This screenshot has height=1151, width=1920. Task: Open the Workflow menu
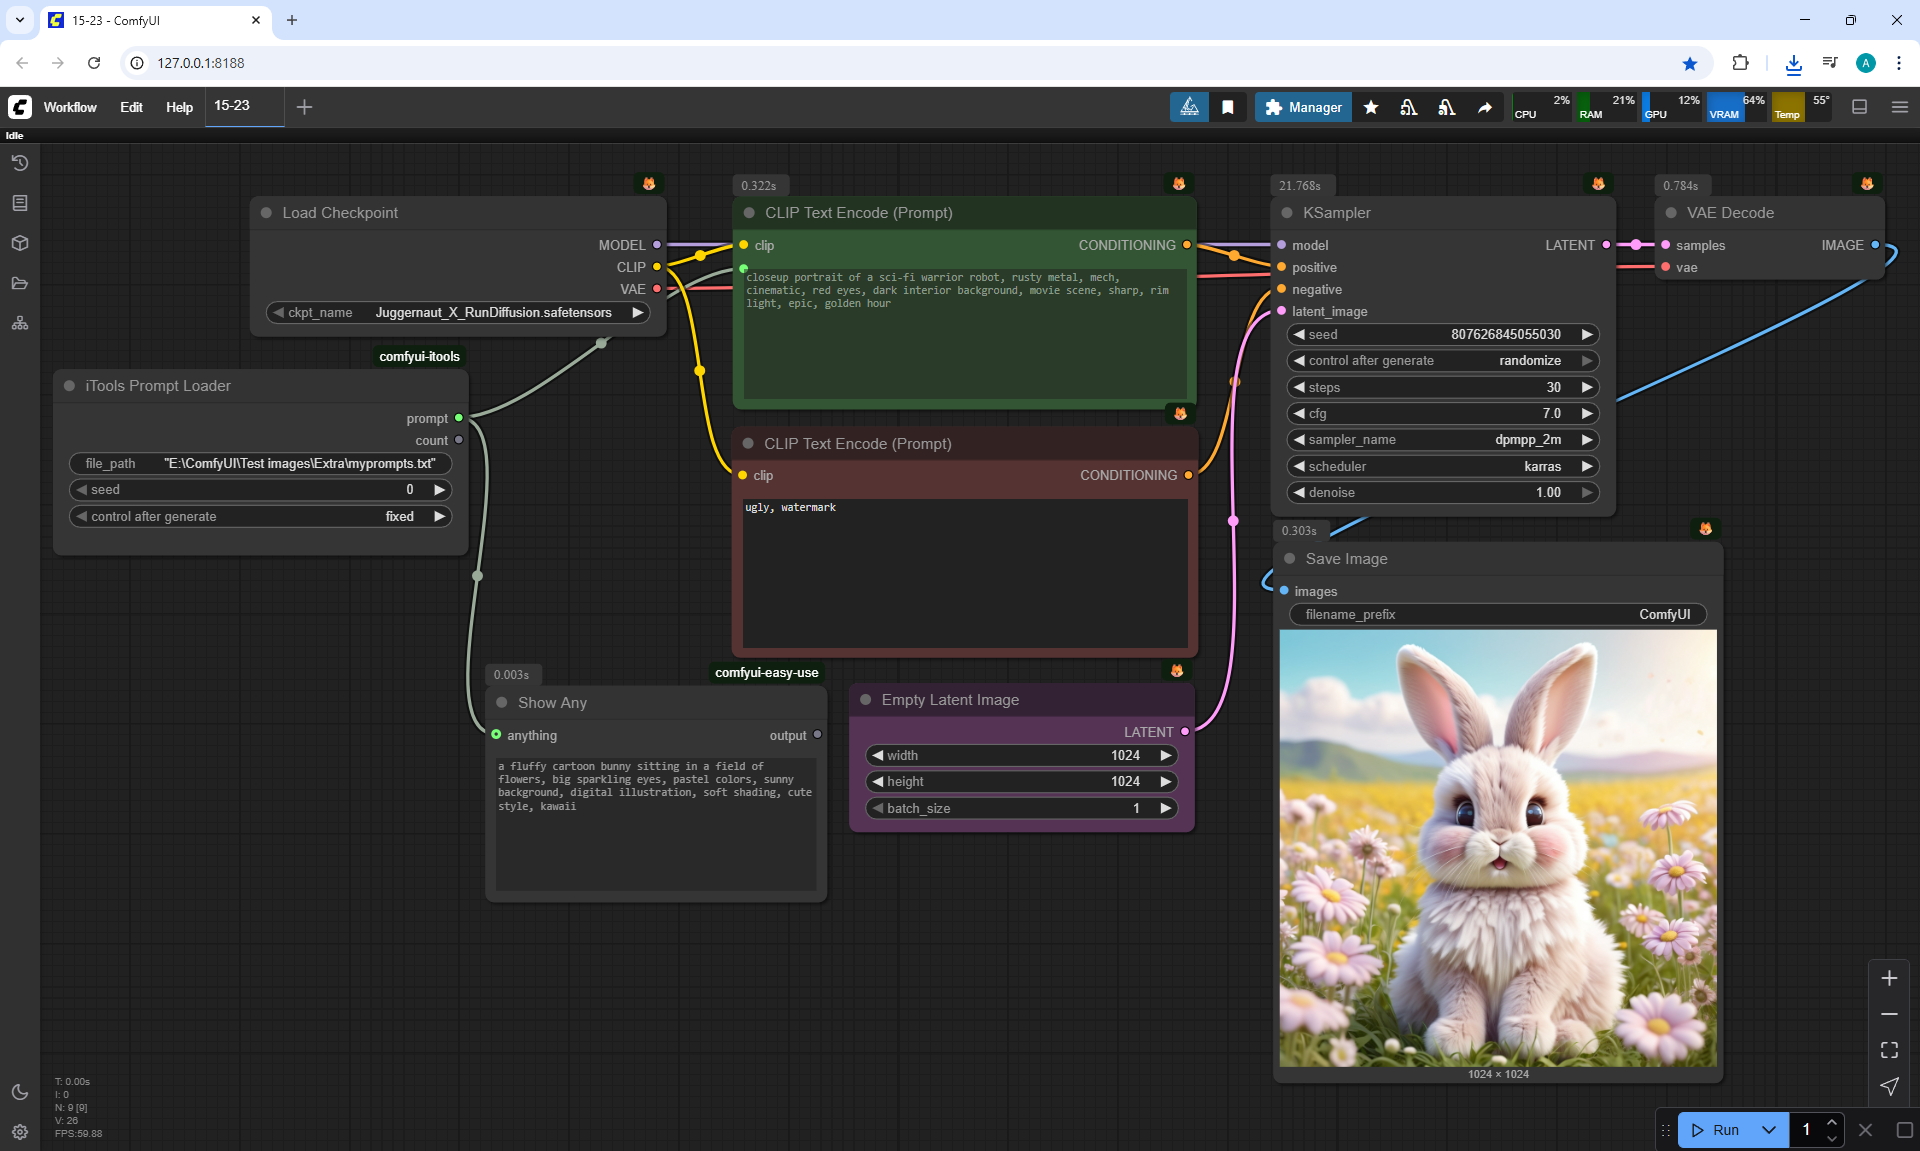click(70, 107)
